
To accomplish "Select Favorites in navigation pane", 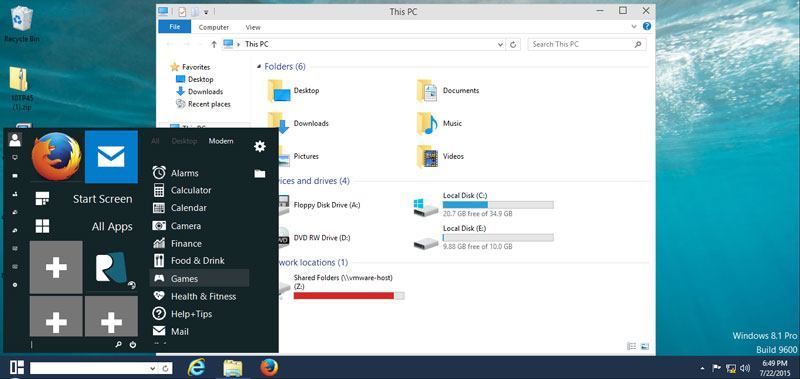I will (190, 67).
